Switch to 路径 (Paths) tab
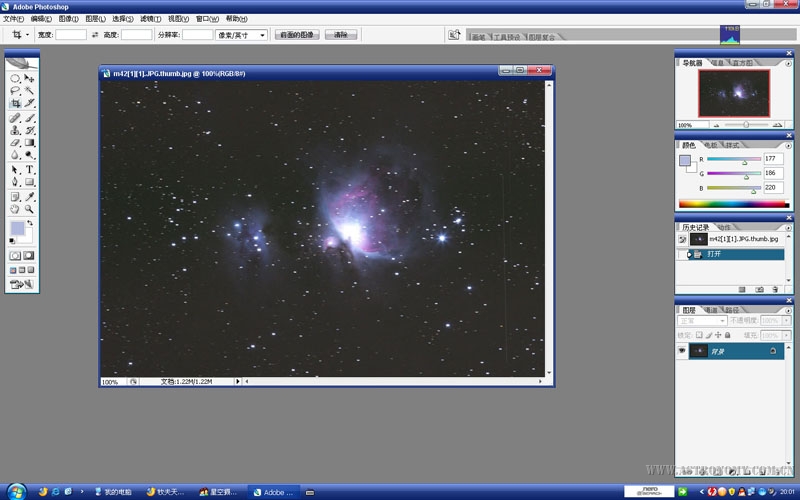The height and width of the screenshot is (500, 800). (x=732, y=310)
